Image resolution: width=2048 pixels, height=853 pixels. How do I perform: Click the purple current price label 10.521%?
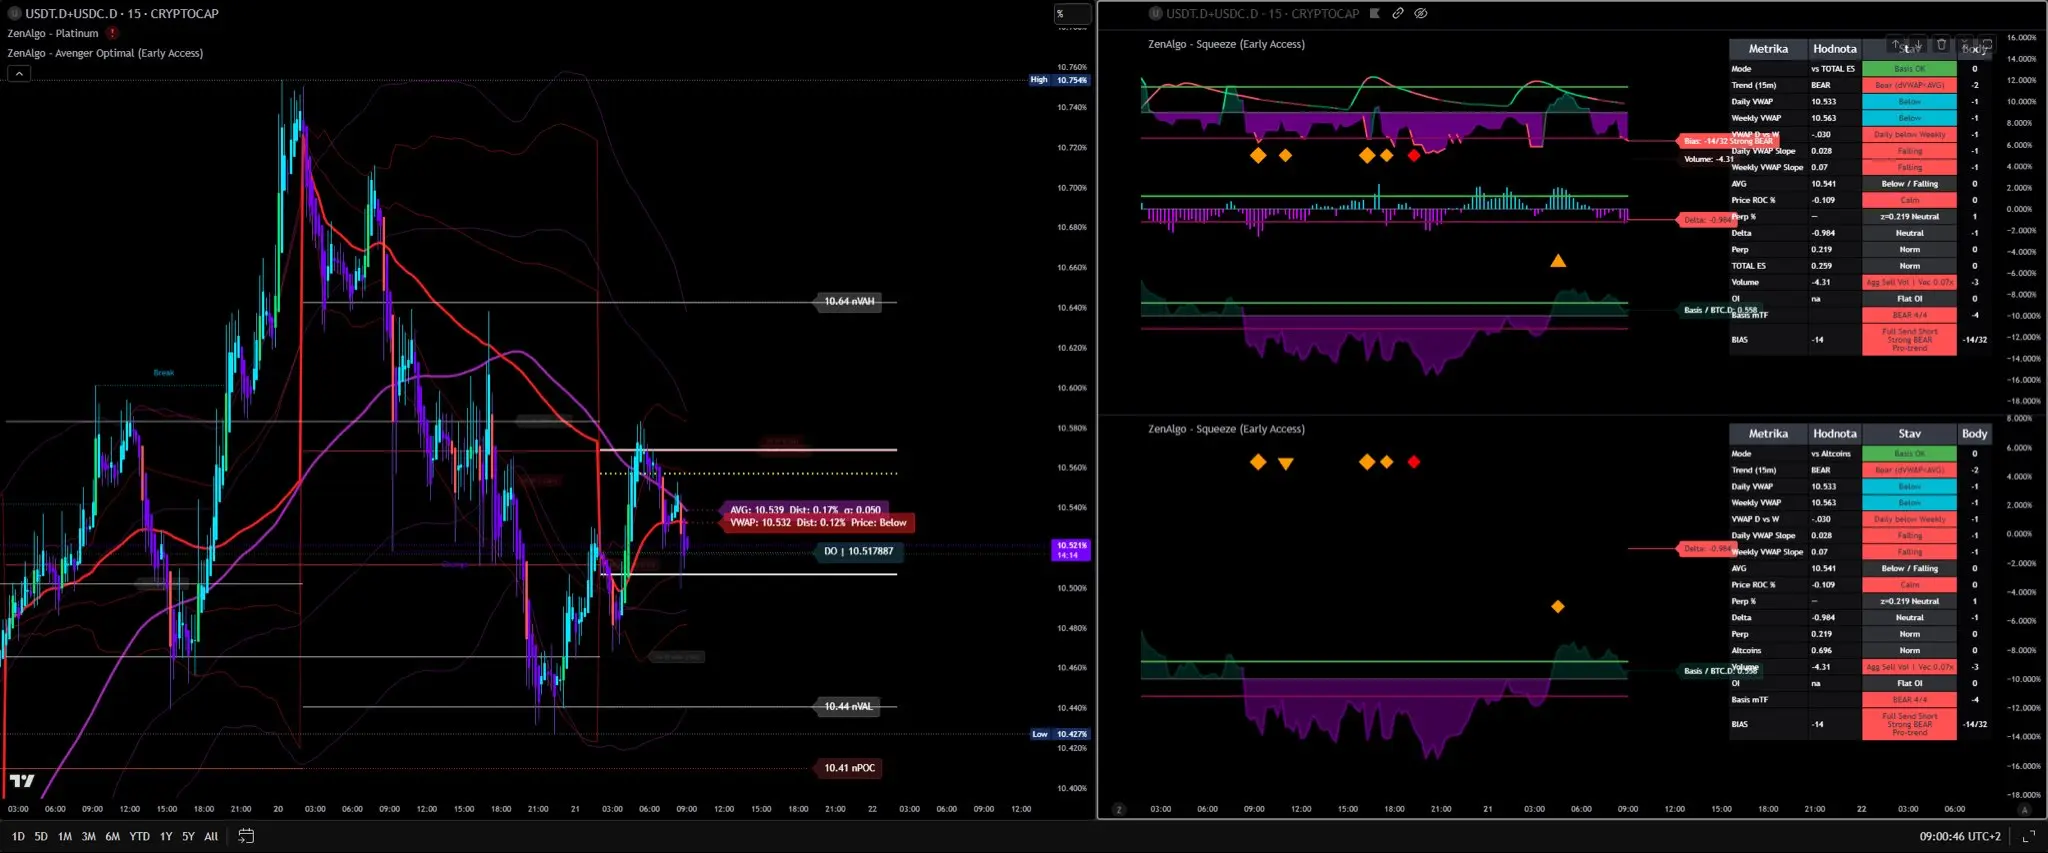[1071, 550]
